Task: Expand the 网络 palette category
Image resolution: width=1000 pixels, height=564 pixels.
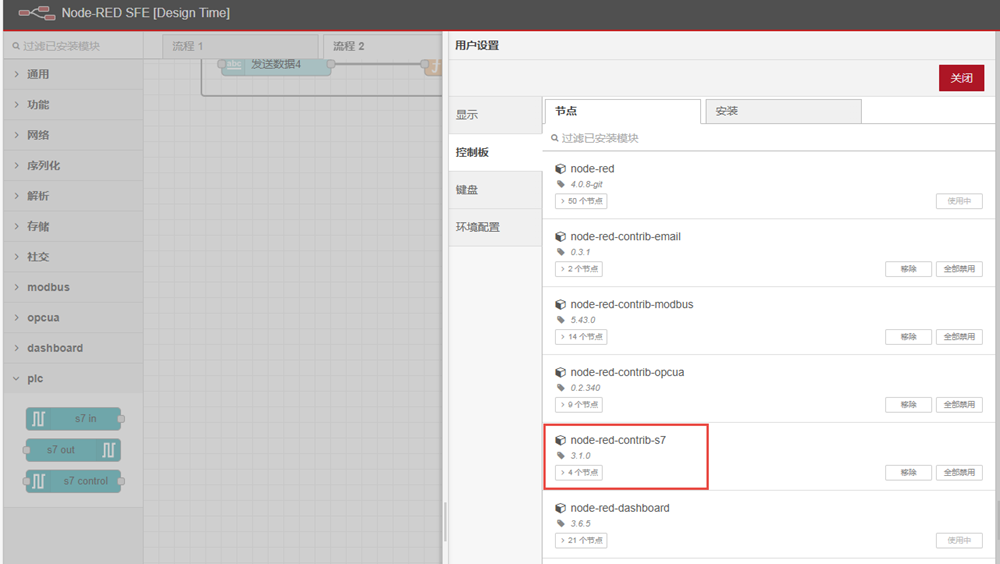Action: 73,135
